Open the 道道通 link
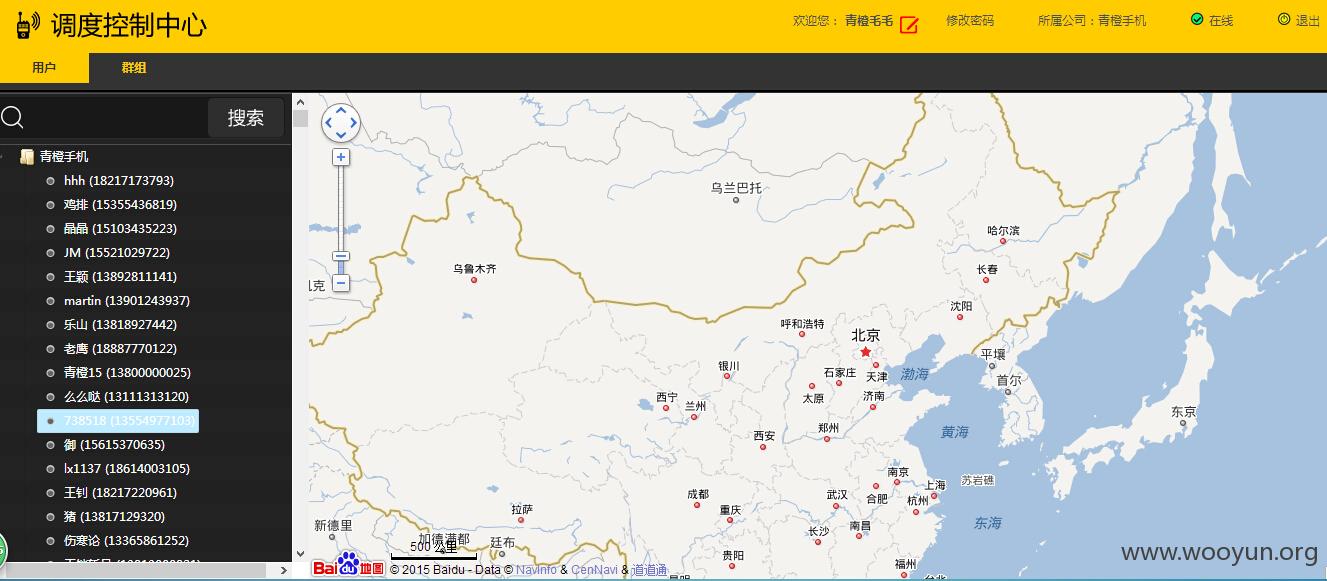This screenshot has height=581, width=1327. pyautogui.click(x=650, y=570)
